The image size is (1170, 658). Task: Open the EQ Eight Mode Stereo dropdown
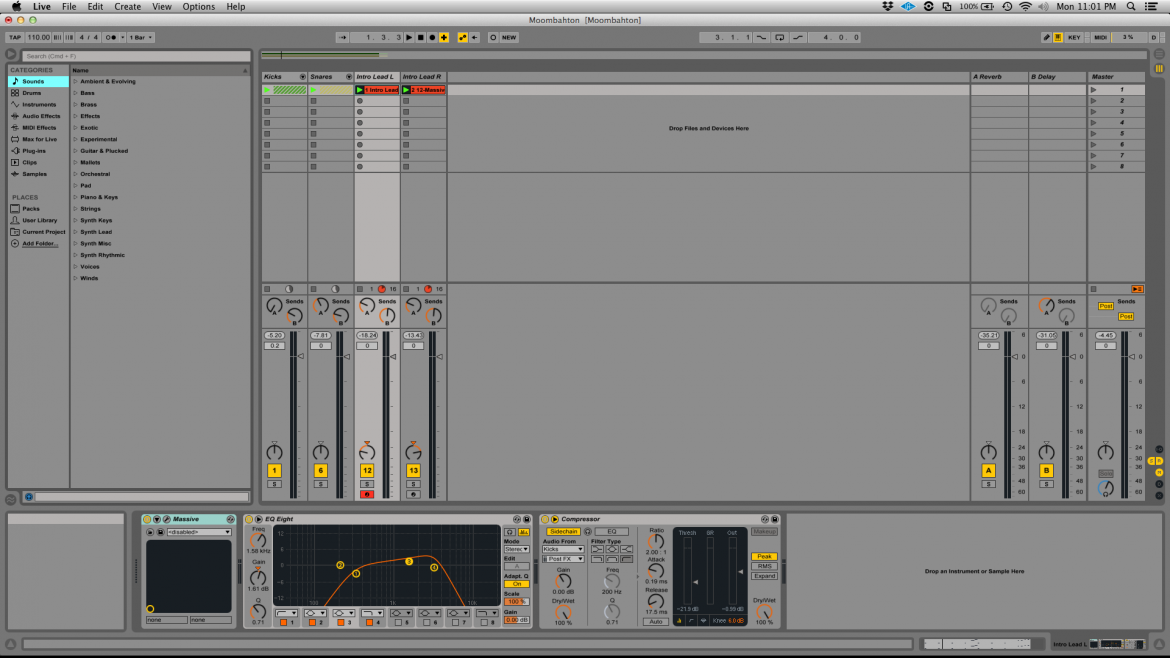click(516, 549)
